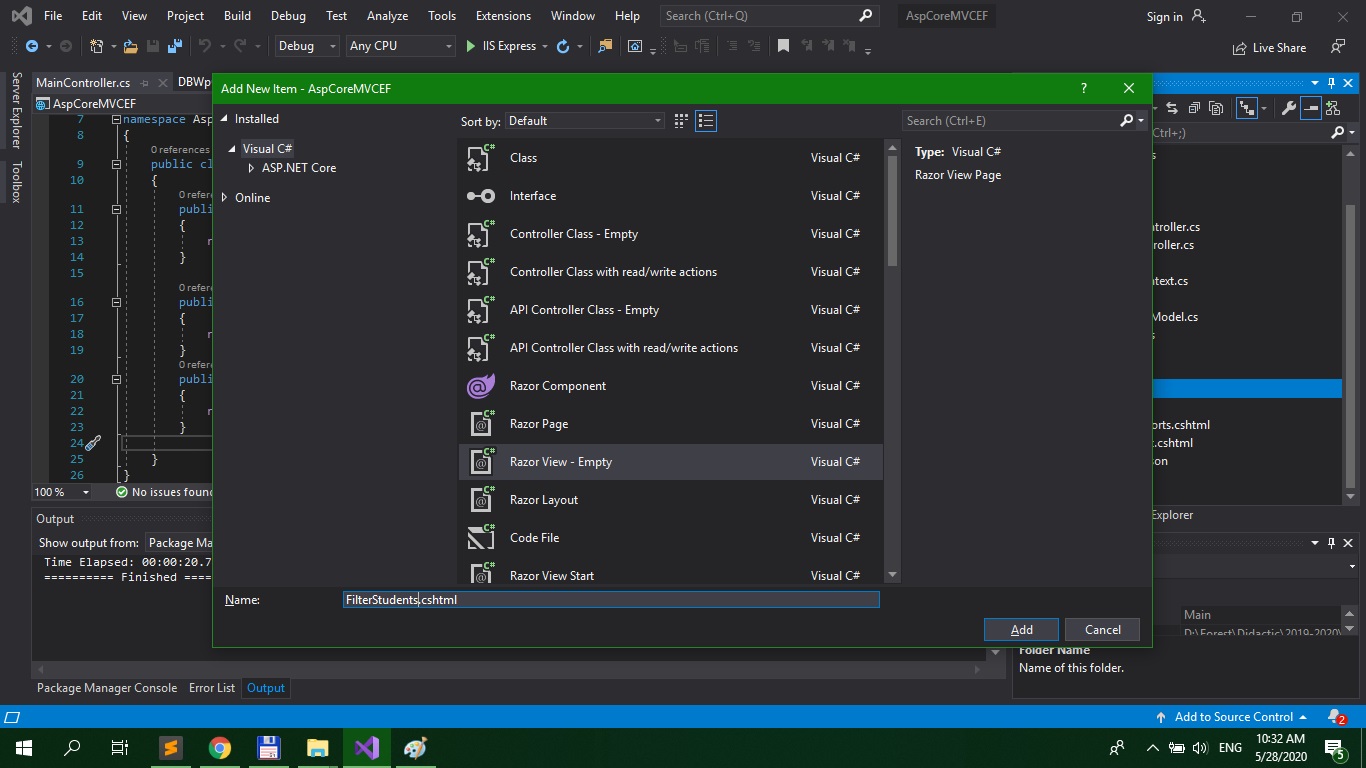
Task: Launch Sublime Text from the taskbar
Action: coord(171,748)
